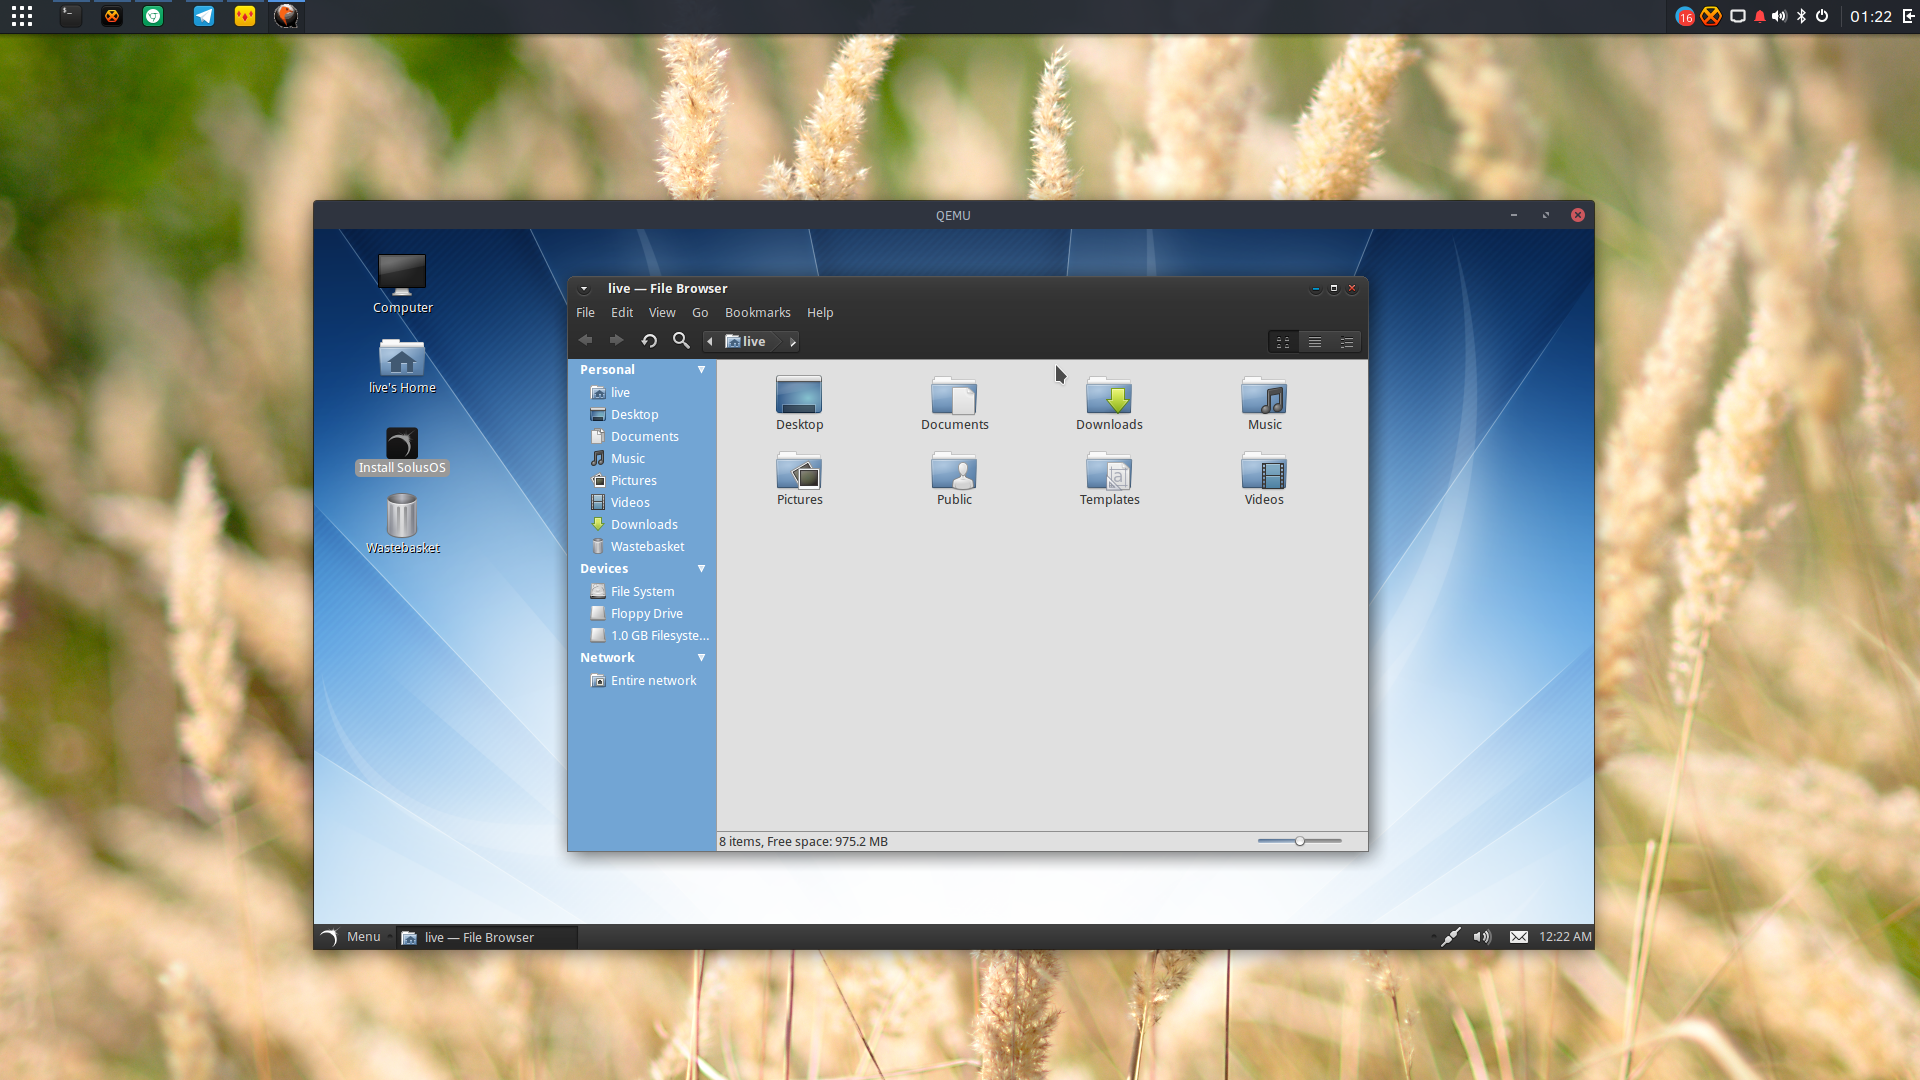The width and height of the screenshot is (1920, 1080).
Task: Open the Help menu
Action: point(820,313)
